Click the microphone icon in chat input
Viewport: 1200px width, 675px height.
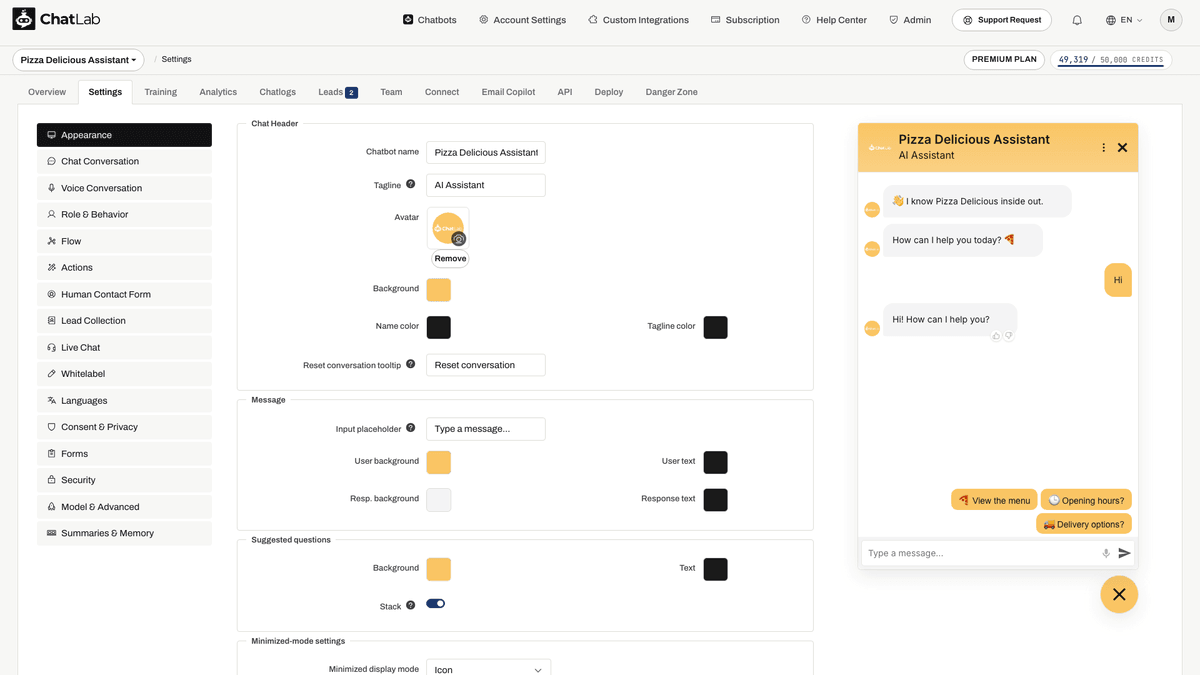tap(1106, 553)
